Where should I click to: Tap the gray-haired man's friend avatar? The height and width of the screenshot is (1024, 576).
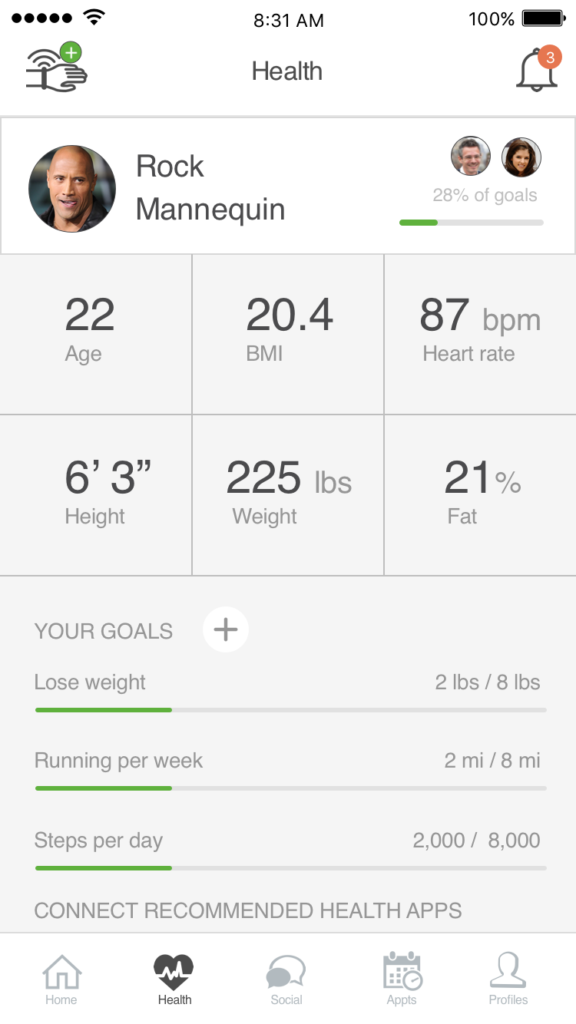[471, 157]
